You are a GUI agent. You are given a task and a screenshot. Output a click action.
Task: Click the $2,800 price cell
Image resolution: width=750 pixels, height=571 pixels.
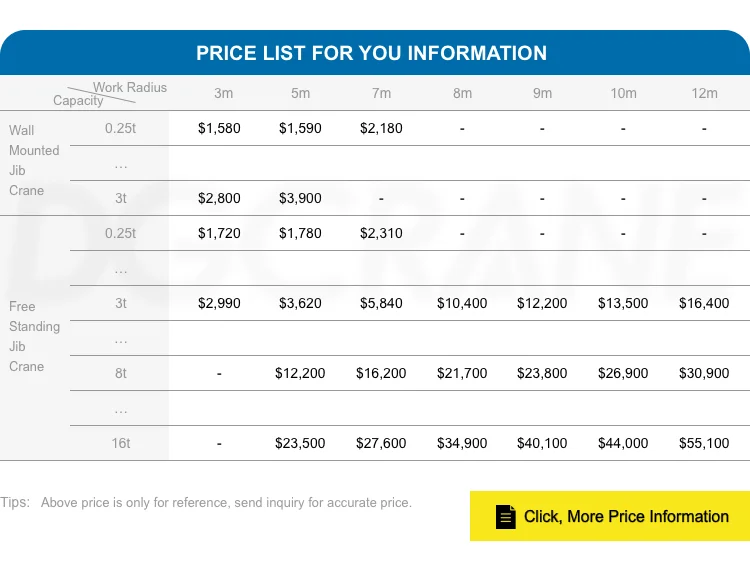(x=219, y=198)
